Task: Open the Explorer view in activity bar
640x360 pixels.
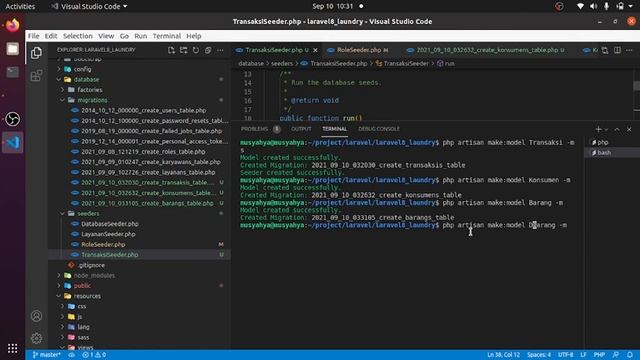Action: (36, 53)
